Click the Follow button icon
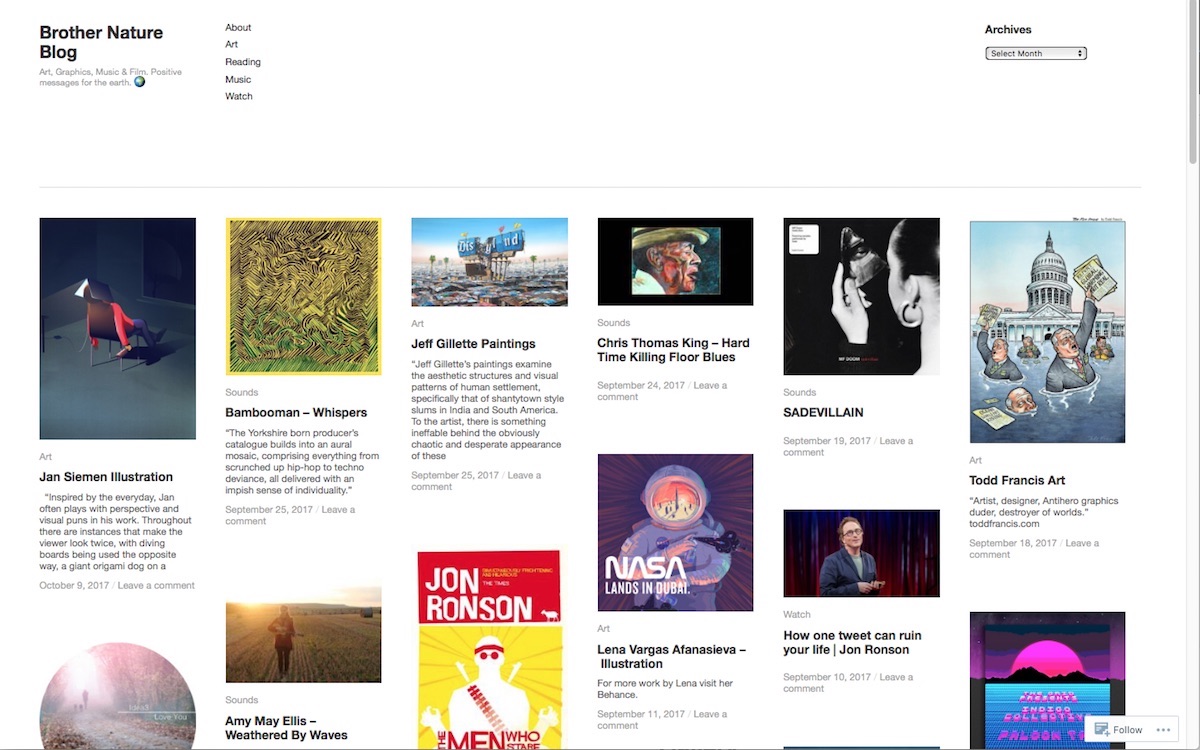This screenshot has height=750, width=1200. (x=1102, y=730)
